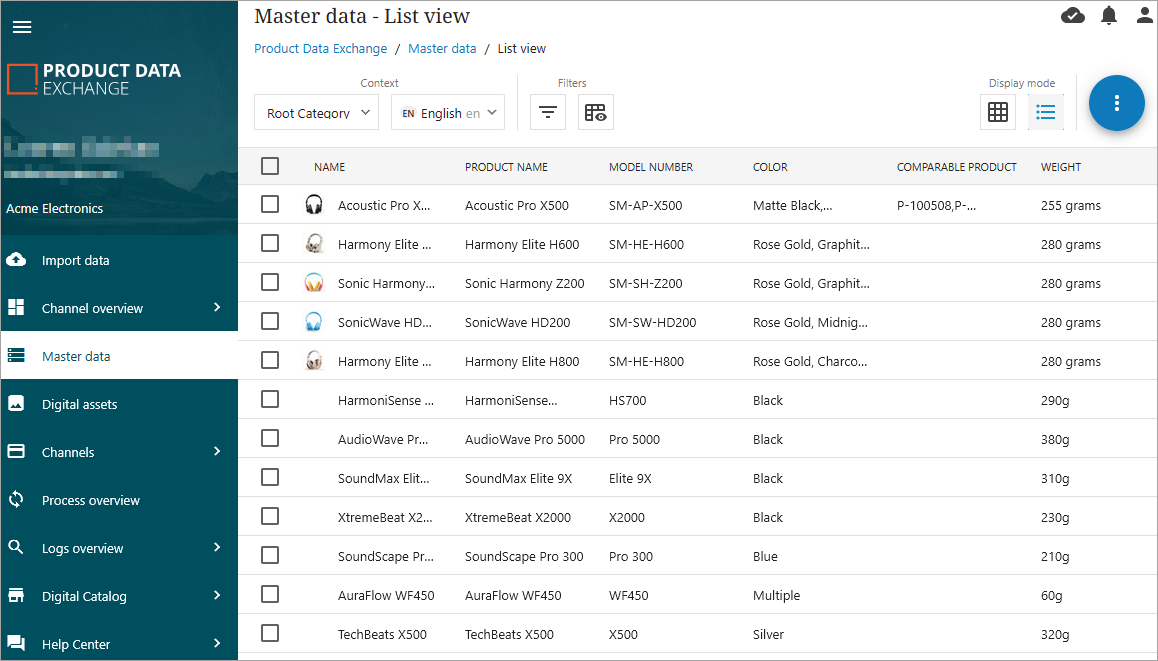Open the Root Category context dropdown
Screen dimensions: 1158x661
(x=316, y=113)
